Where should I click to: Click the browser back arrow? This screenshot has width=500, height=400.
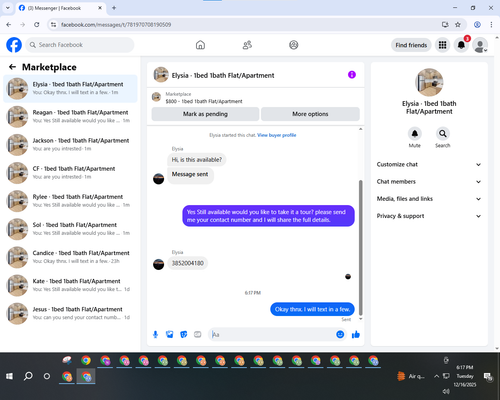pos(9,24)
